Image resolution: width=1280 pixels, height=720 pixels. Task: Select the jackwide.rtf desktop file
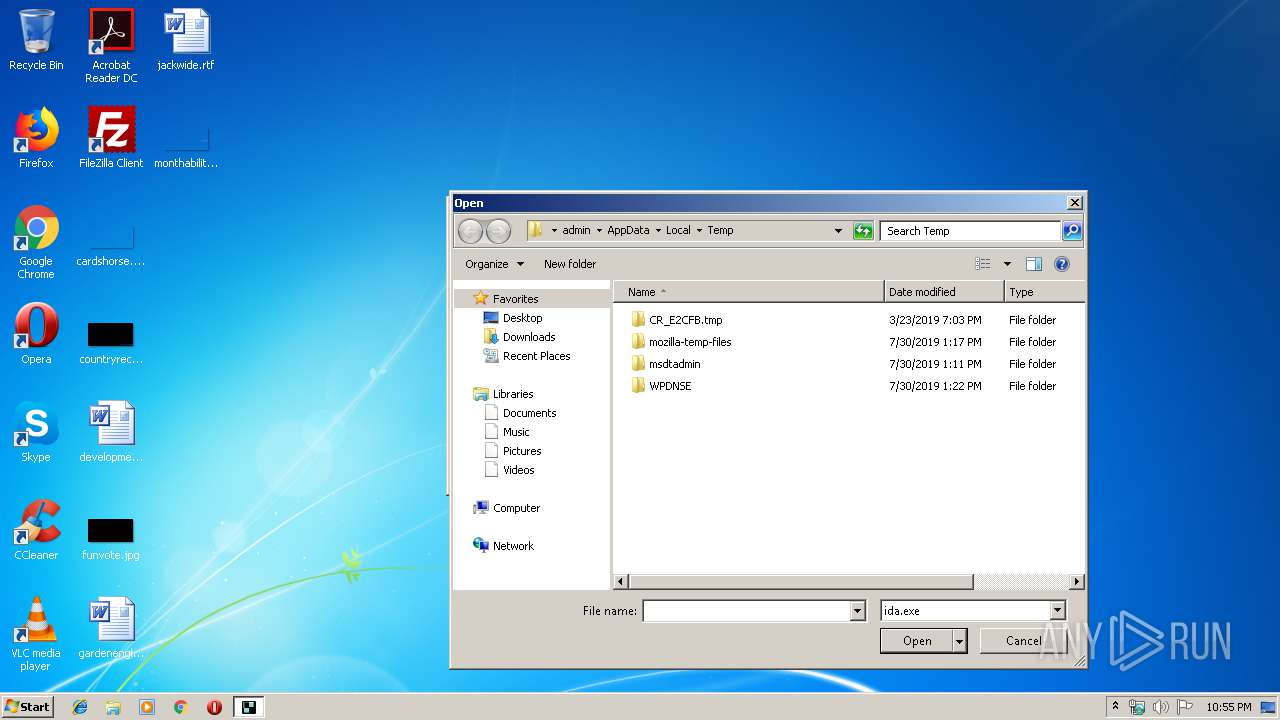(186, 40)
